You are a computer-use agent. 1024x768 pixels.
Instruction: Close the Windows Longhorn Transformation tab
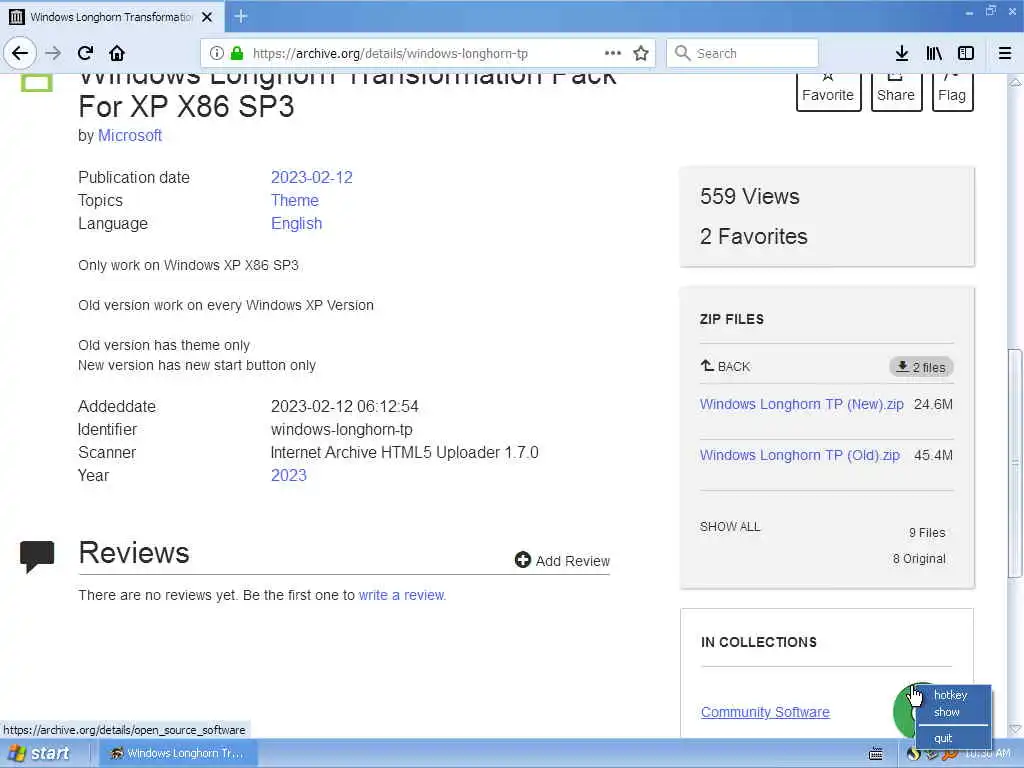[x=207, y=17]
